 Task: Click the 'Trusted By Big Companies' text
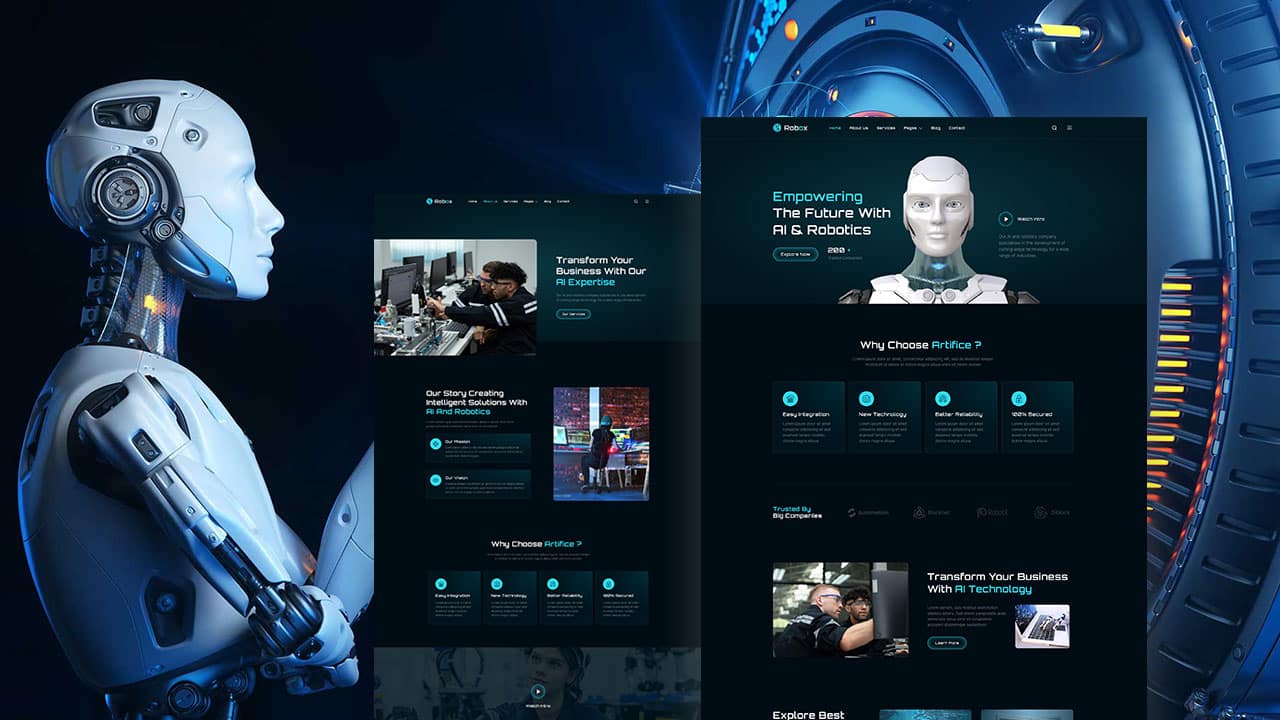[797, 512]
